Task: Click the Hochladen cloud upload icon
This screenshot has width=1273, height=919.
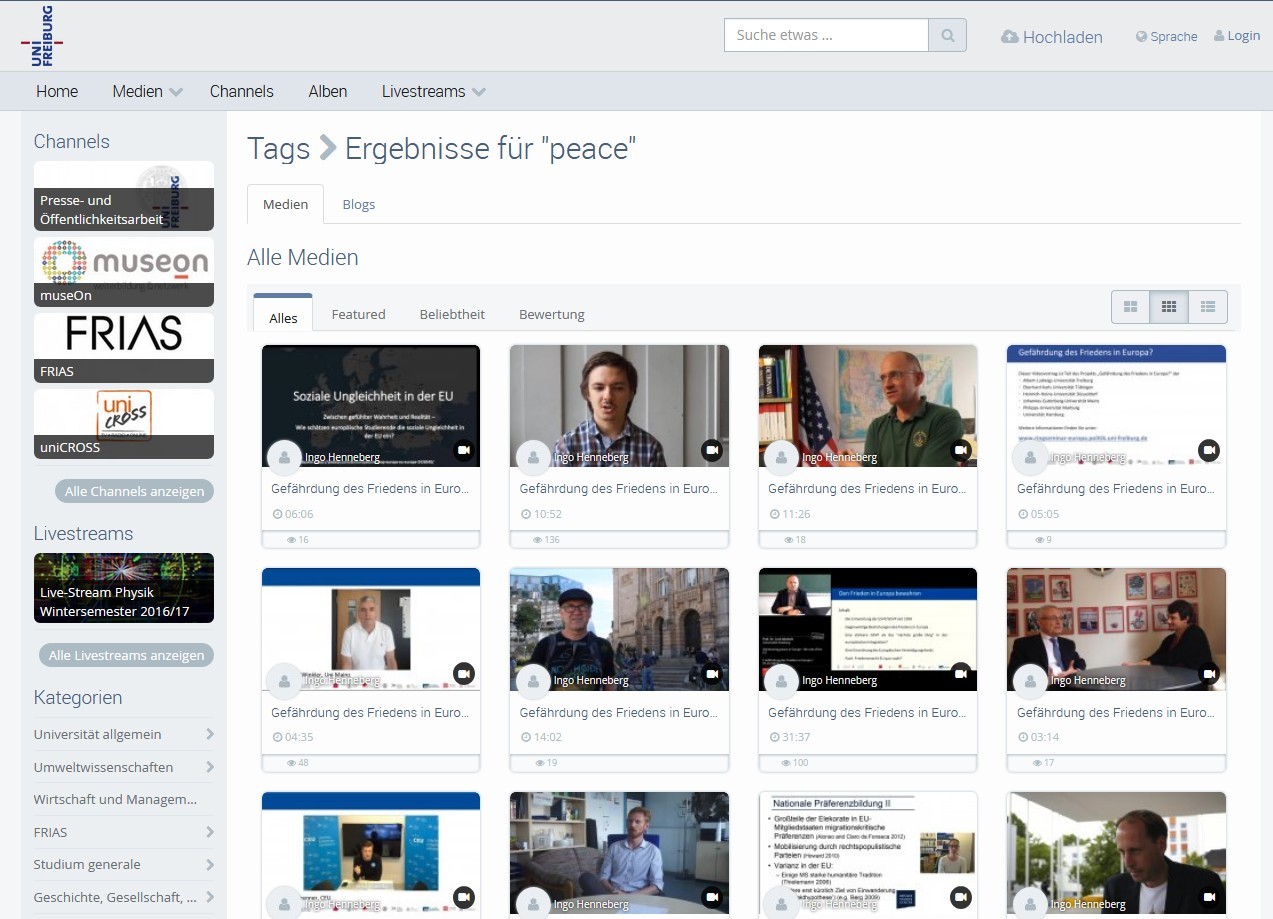Action: [1010, 37]
